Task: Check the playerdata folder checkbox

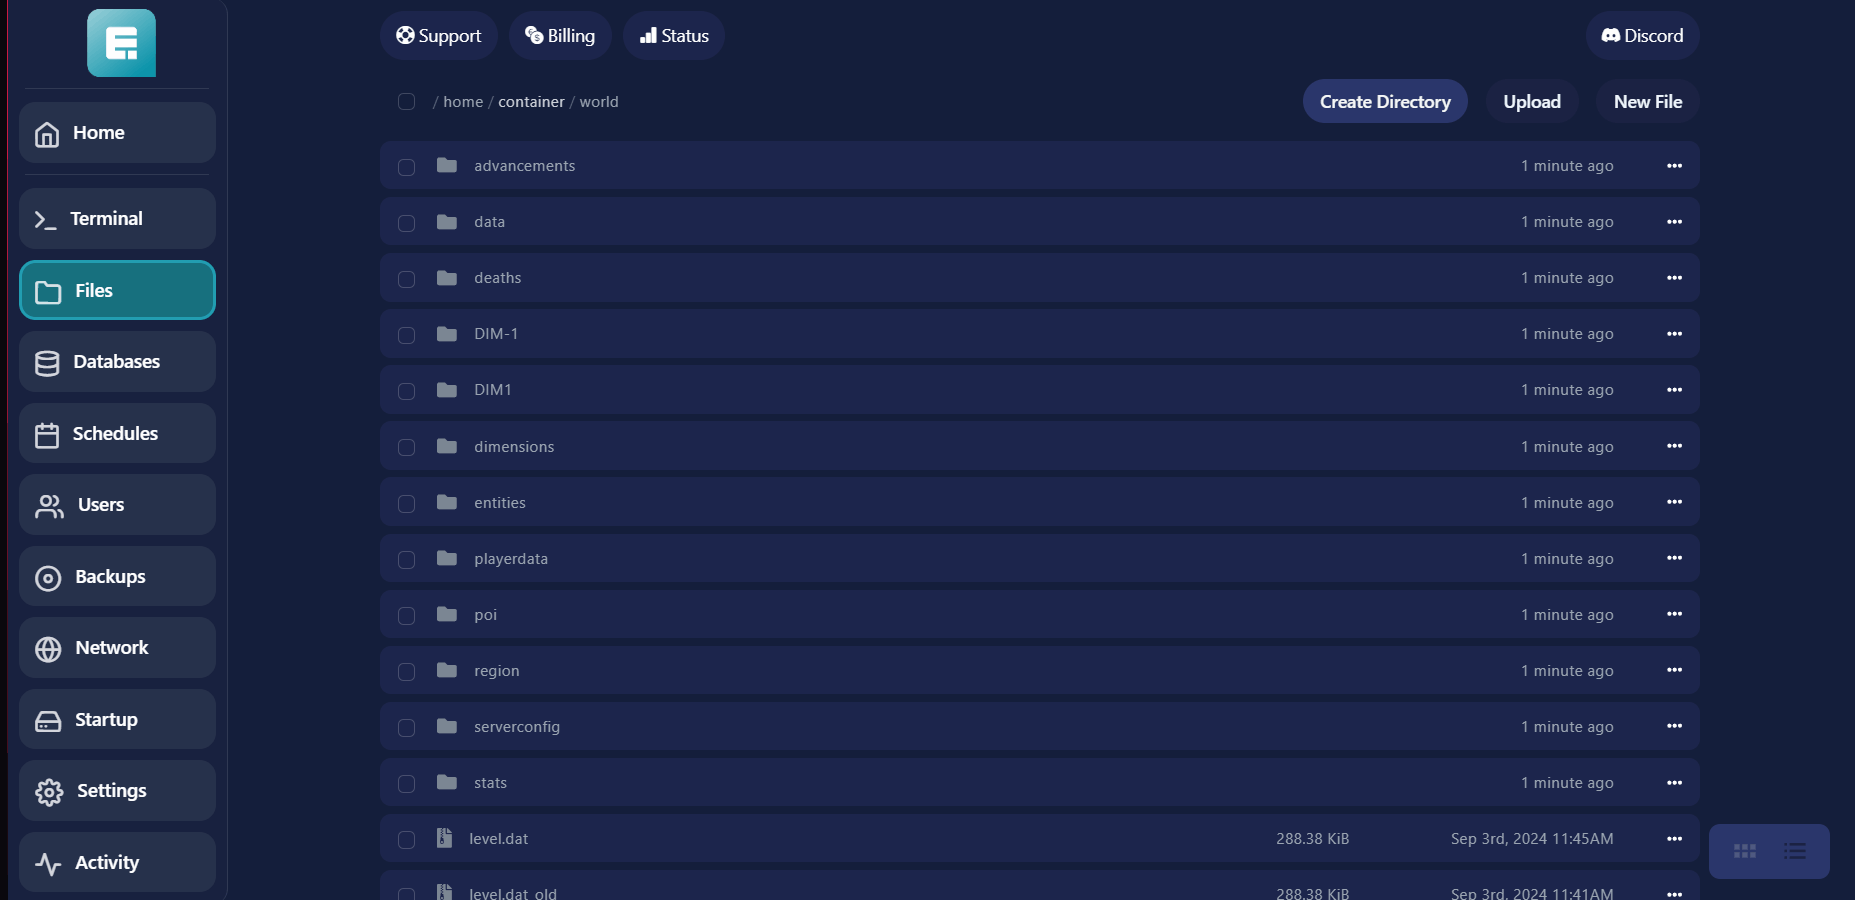Action: [x=406, y=560]
